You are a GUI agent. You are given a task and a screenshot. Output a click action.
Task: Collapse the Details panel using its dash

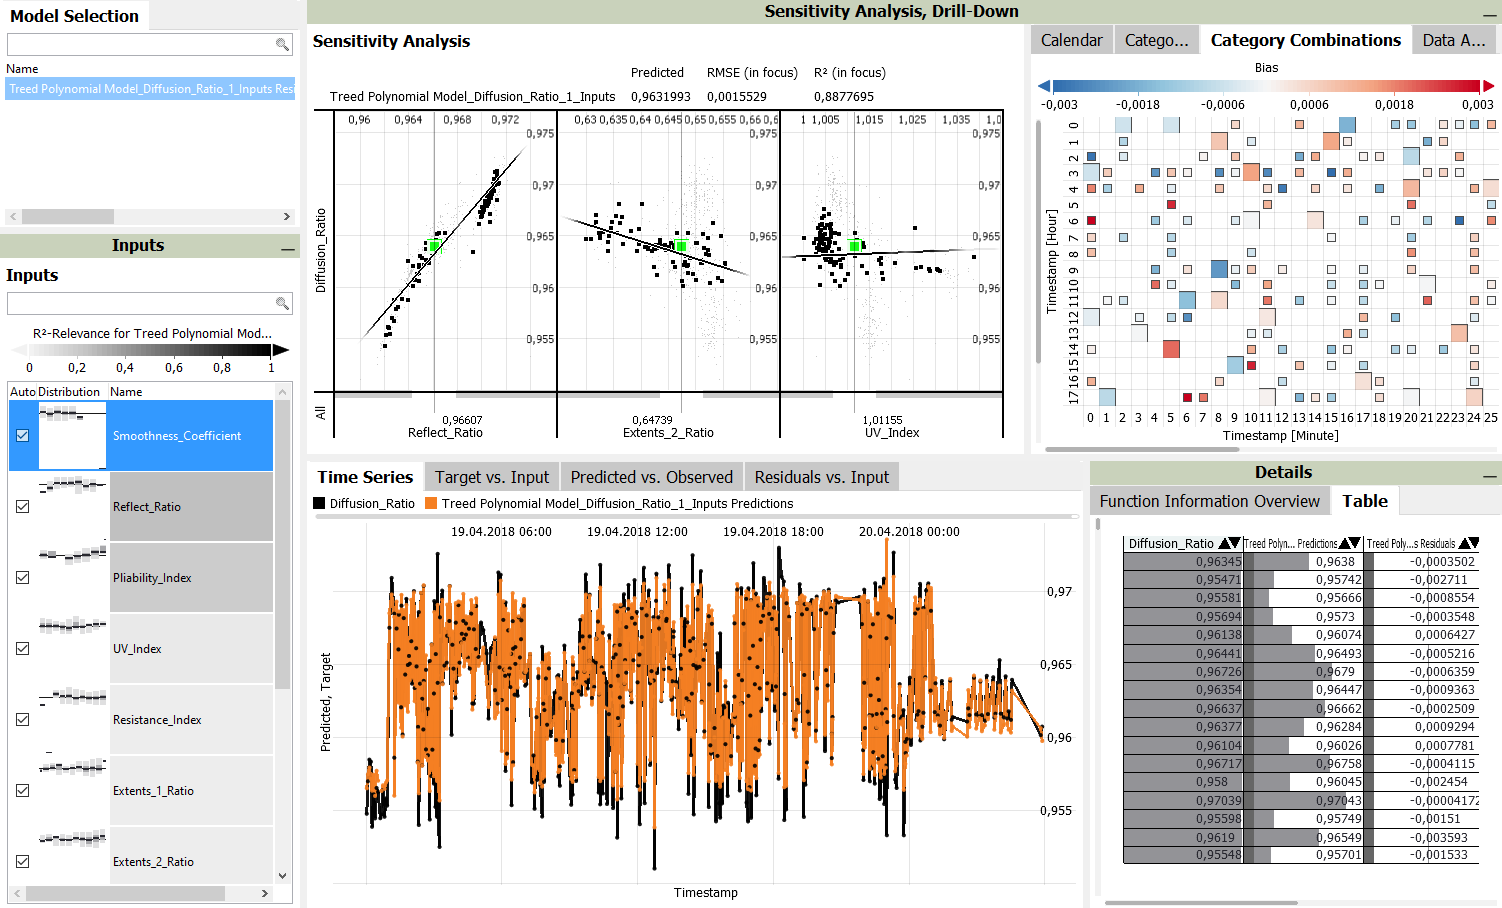(1490, 475)
